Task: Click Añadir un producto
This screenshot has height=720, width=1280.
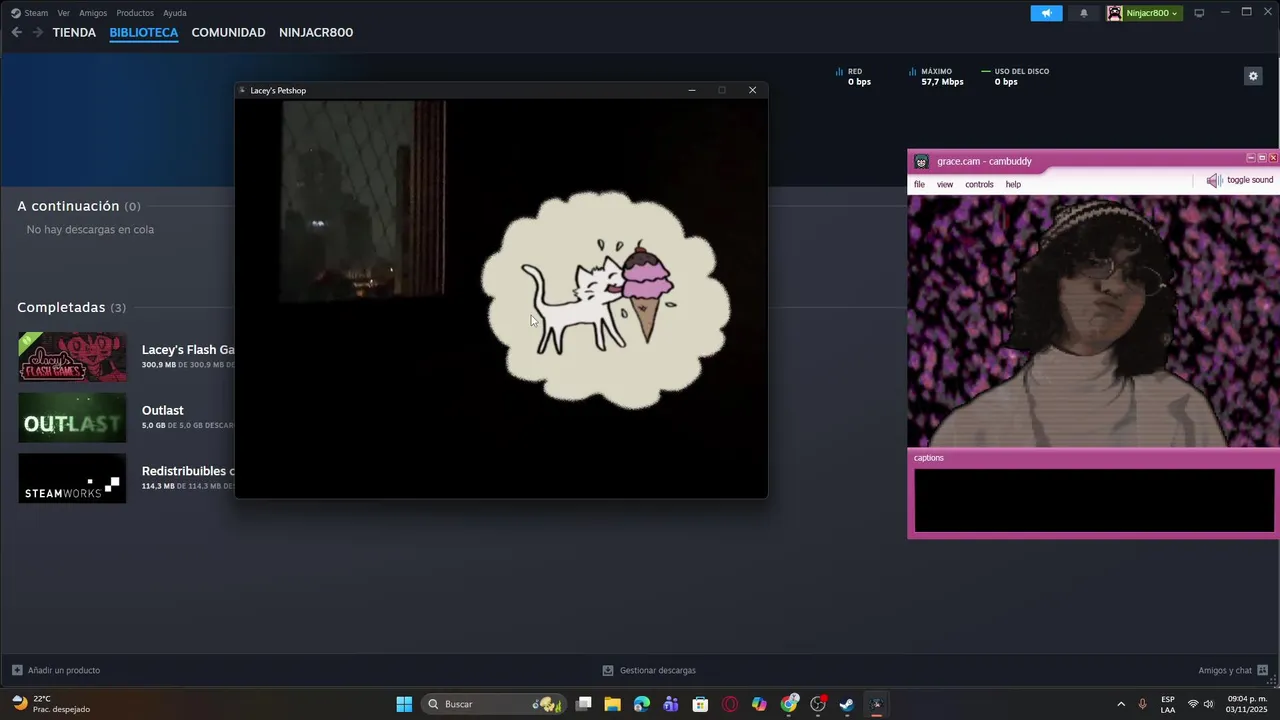Action: [x=56, y=670]
